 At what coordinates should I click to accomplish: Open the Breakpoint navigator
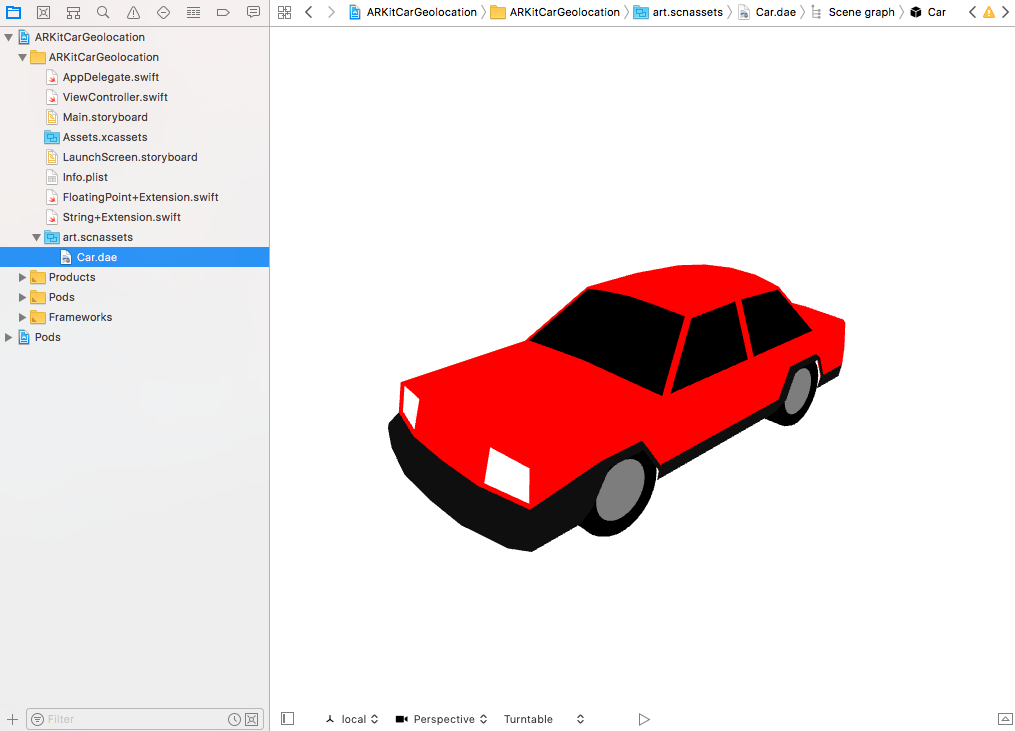(223, 12)
